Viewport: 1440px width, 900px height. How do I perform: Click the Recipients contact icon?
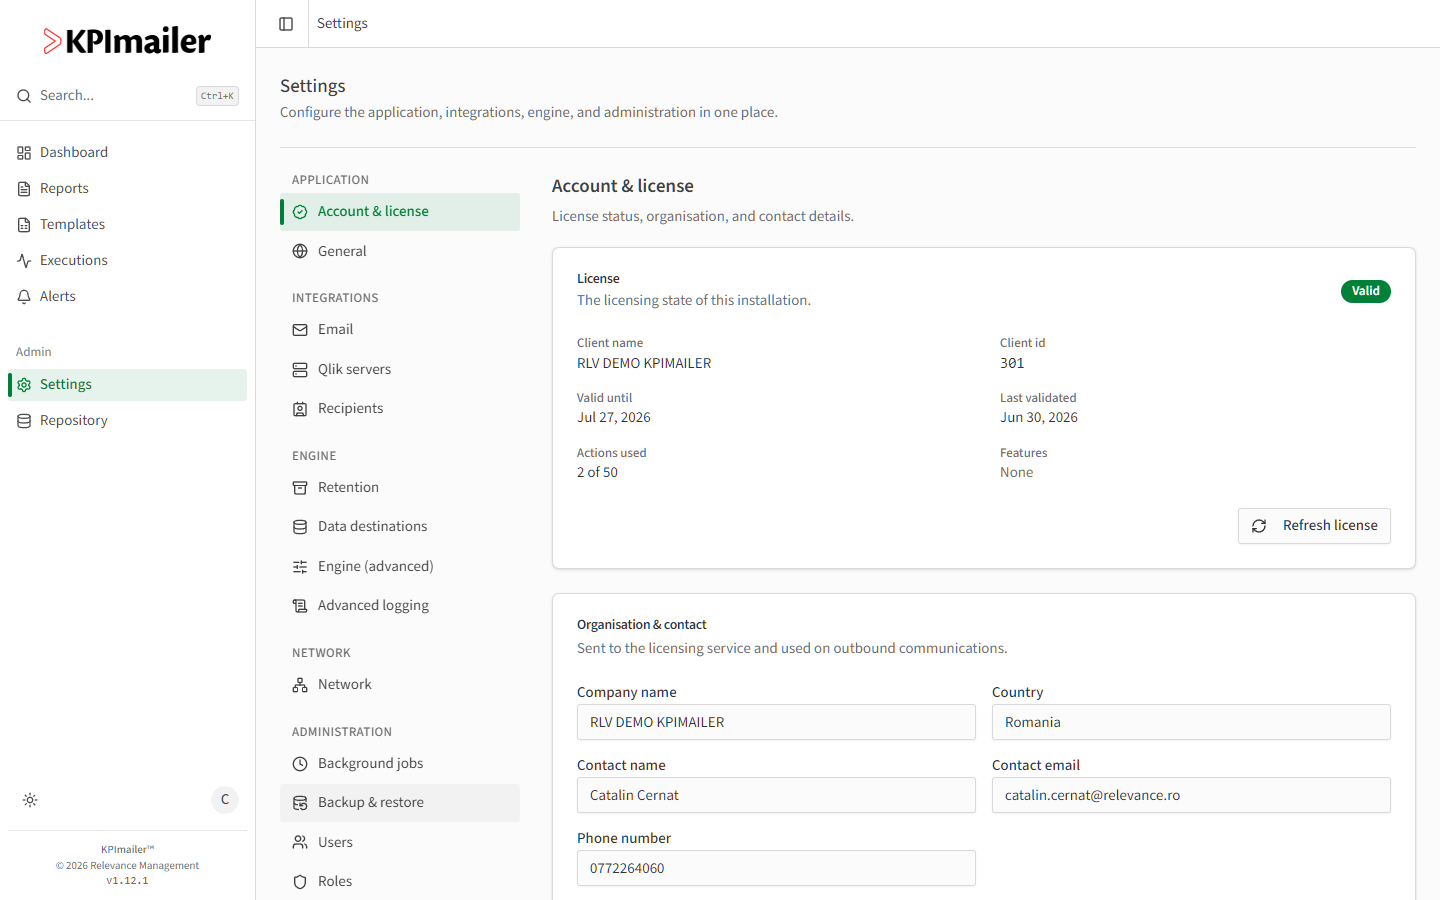(x=300, y=409)
